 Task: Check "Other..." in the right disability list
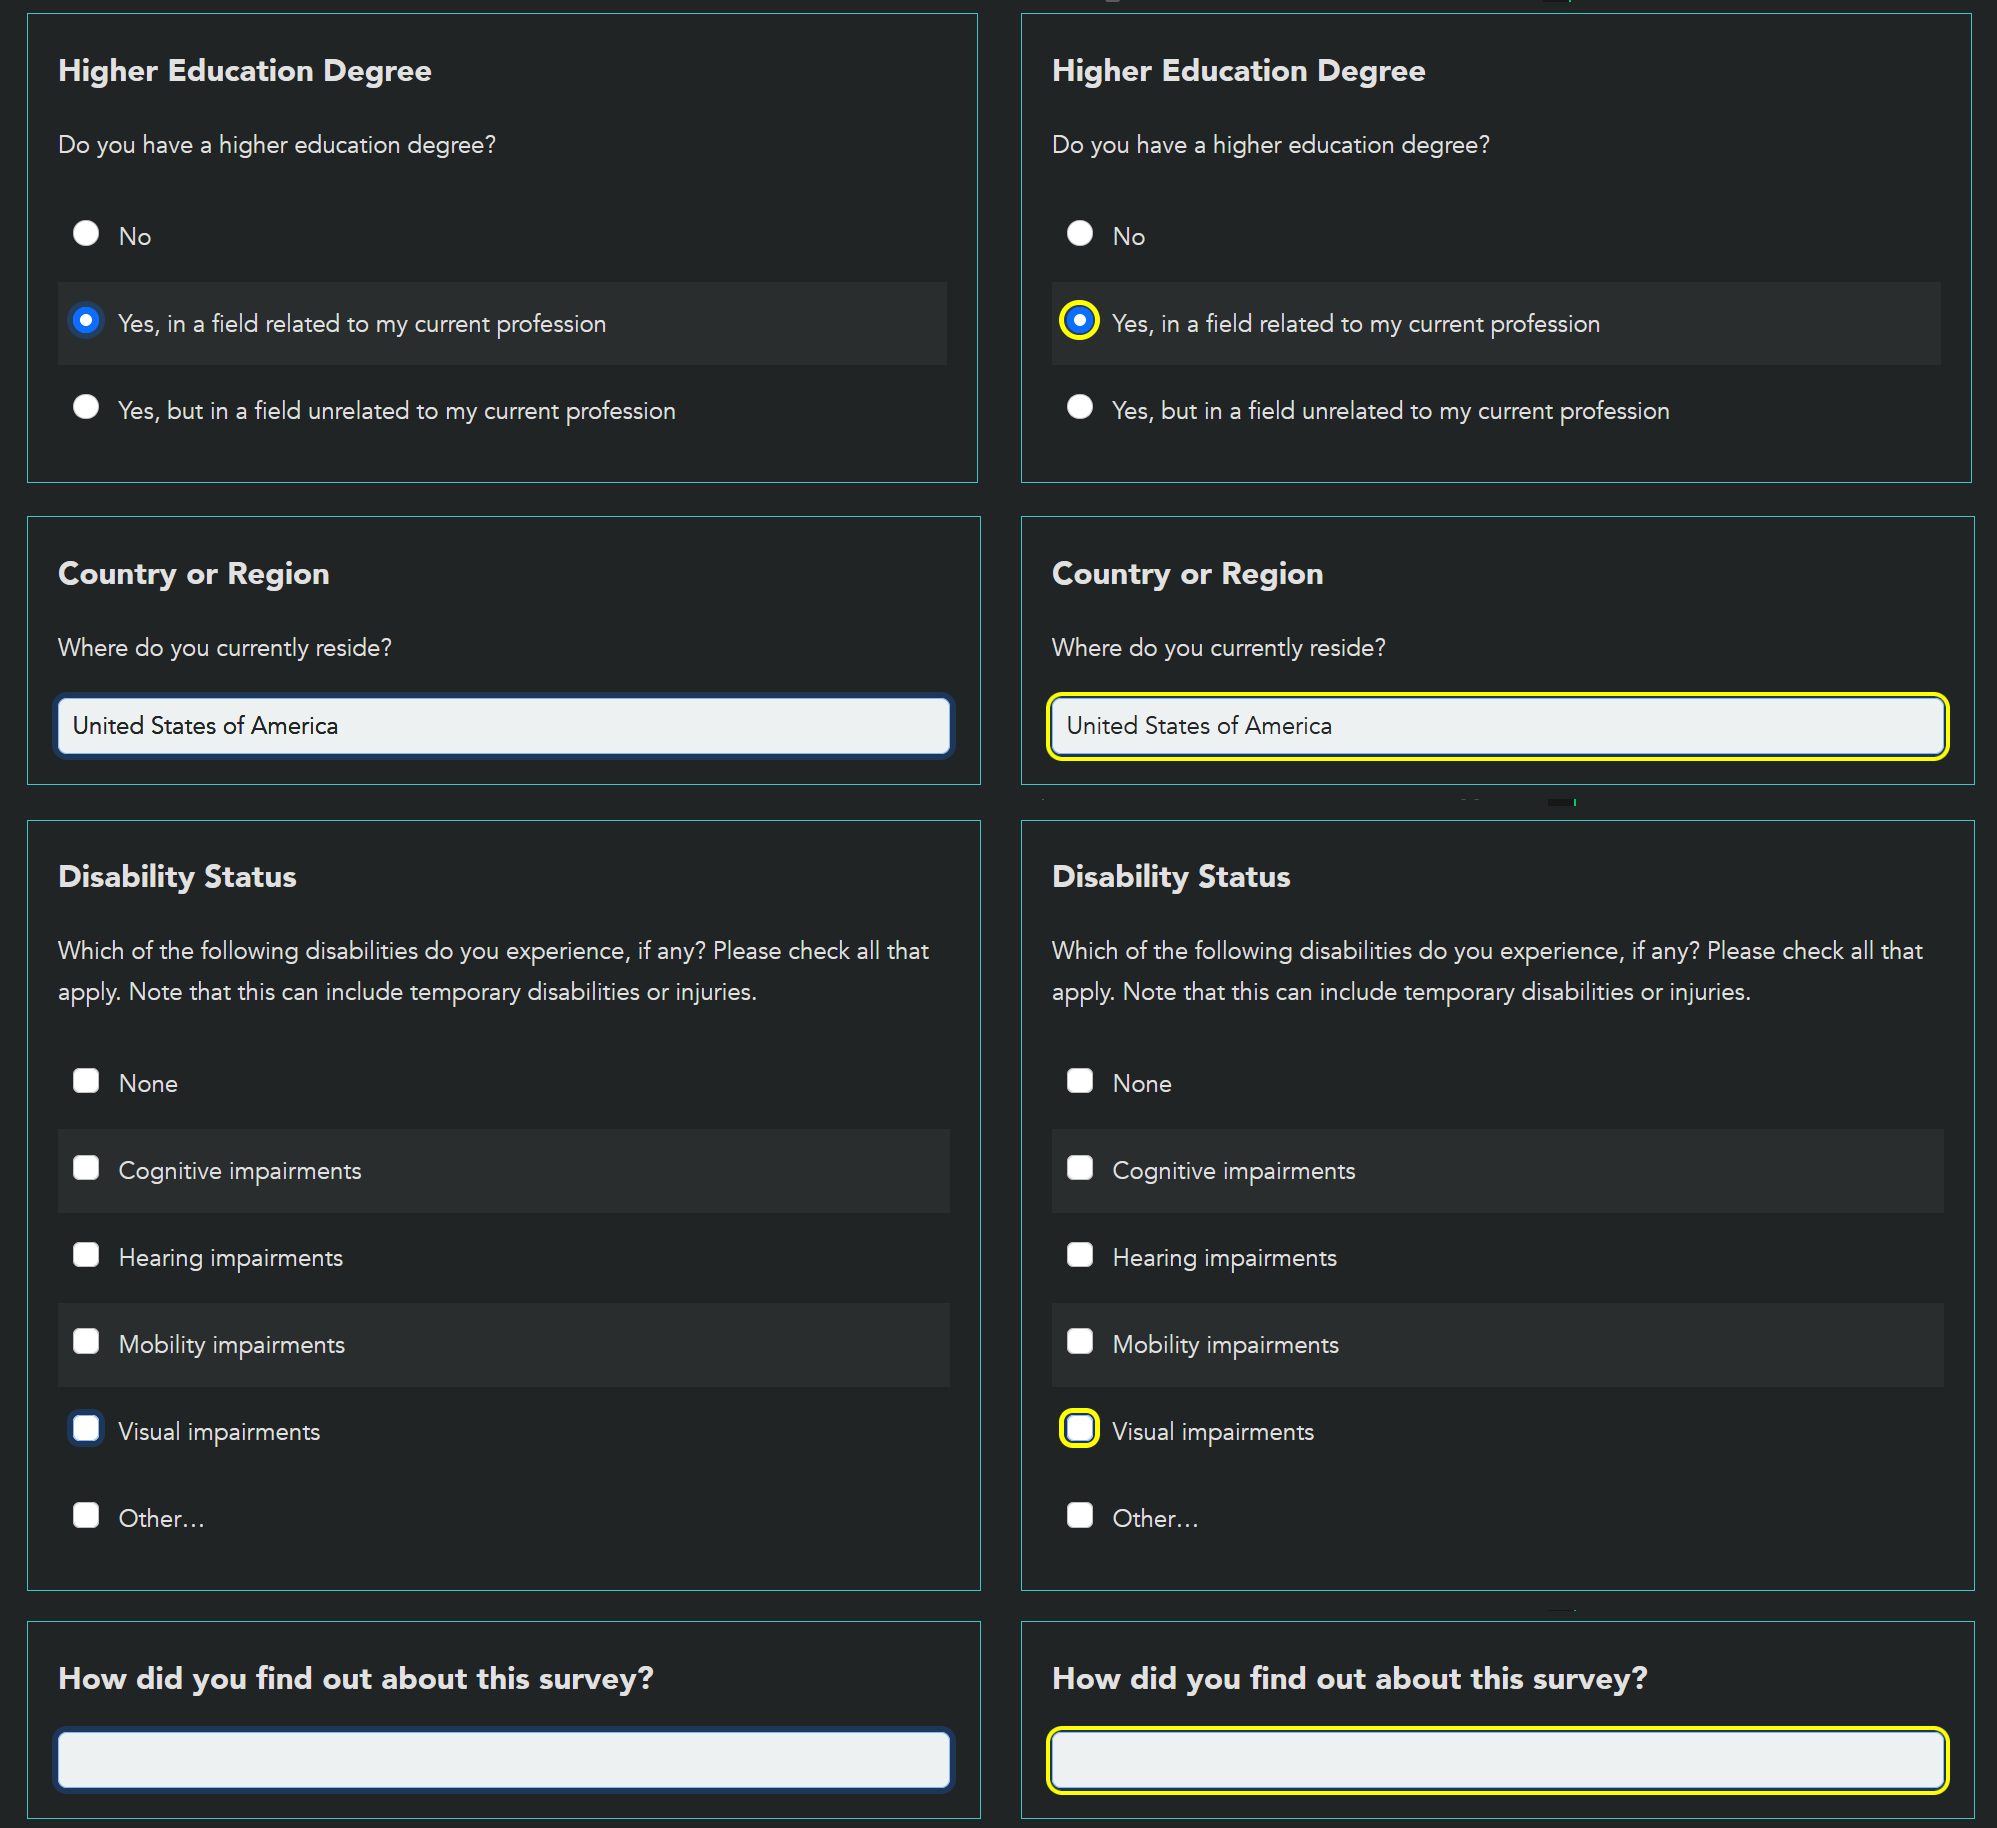point(1080,1515)
